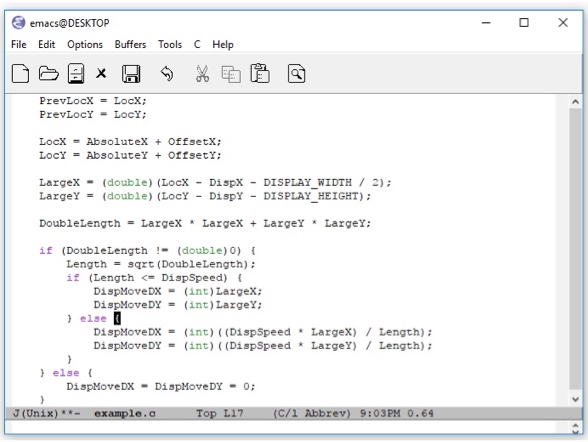Search the buffer with the magnifier icon
588x442 pixels.
click(296, 73)
